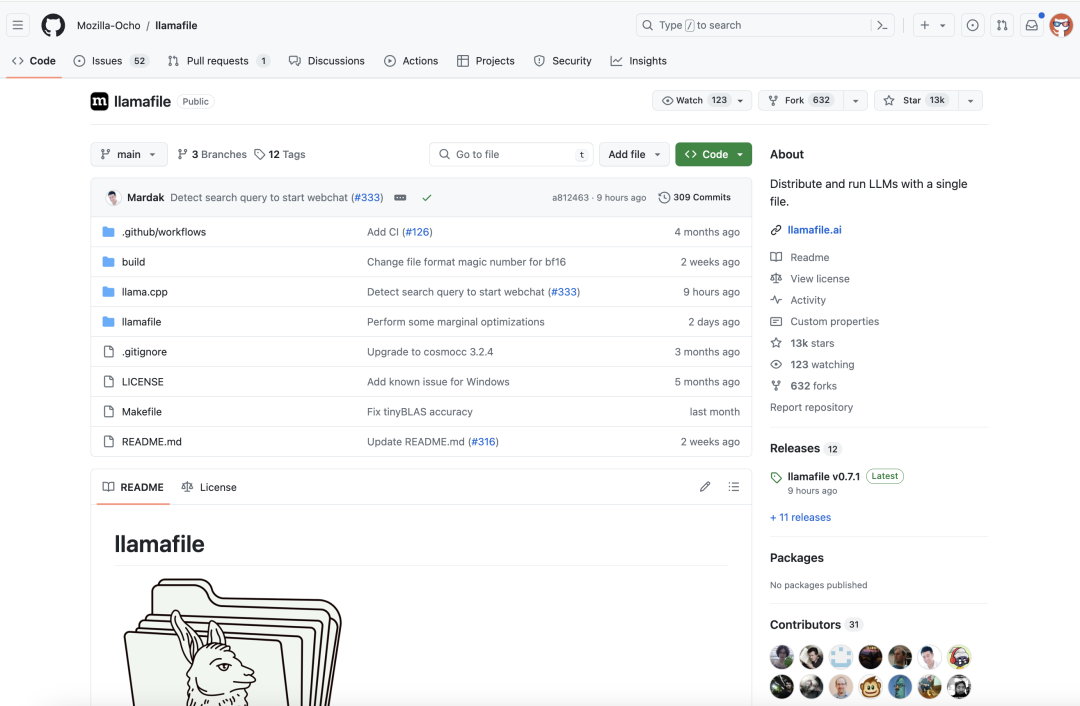
Task: Open the build folder
Action: pyautogui.click(x=134, y=262)
